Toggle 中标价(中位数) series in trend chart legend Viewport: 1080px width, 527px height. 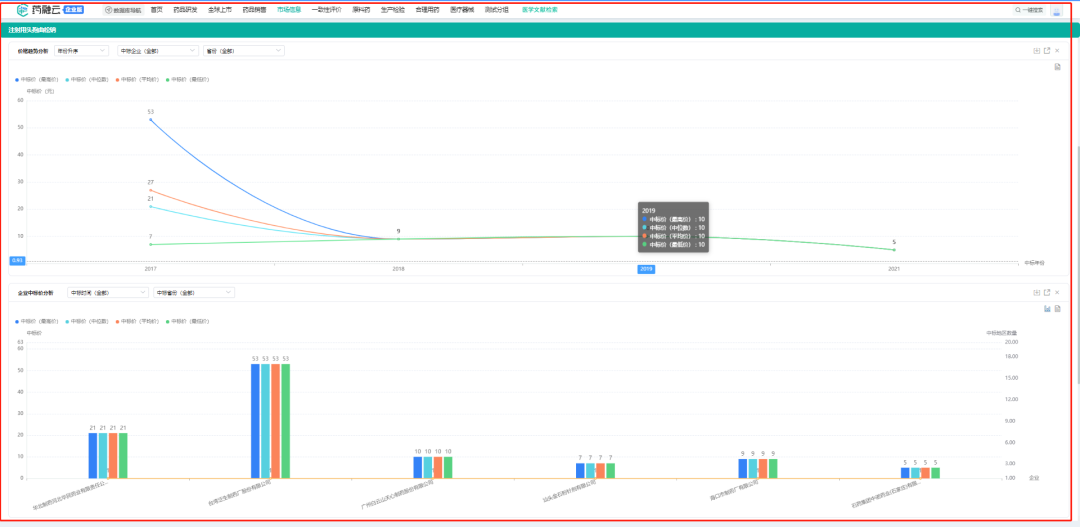tap(87, 79)
